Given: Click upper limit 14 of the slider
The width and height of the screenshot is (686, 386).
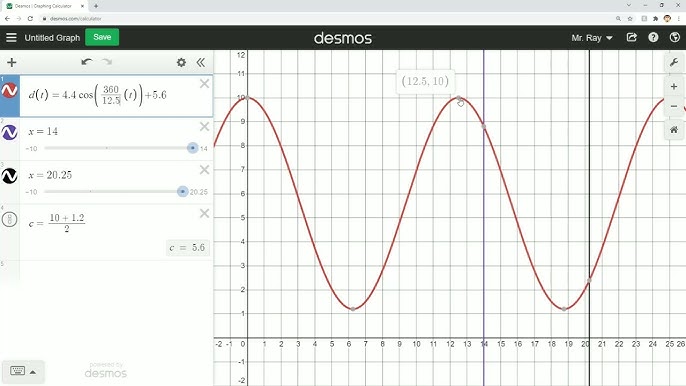Looking at the screenshot, I should (204, 149).
